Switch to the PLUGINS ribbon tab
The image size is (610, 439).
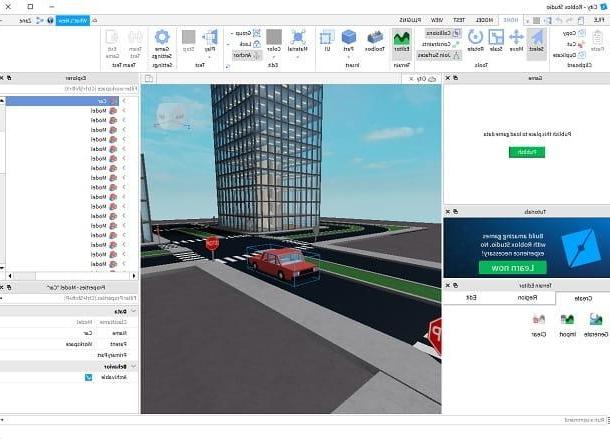click(410, 20)
